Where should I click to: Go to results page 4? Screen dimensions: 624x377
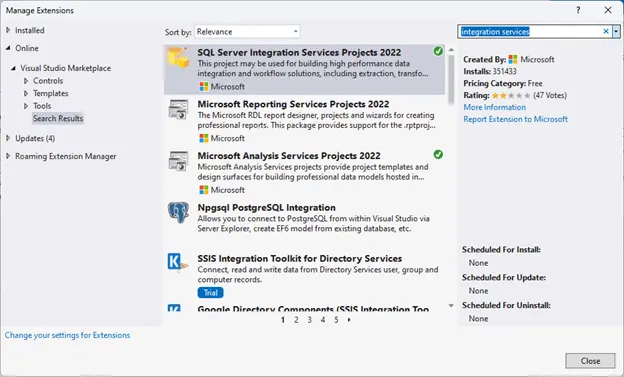[323, 320]
